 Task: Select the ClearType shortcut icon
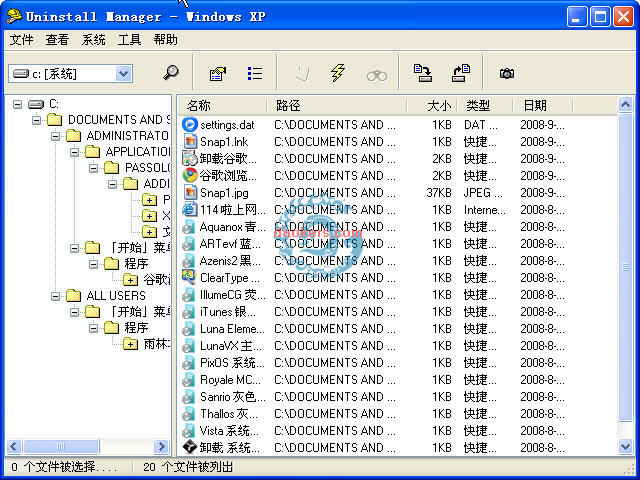[189, 278]
